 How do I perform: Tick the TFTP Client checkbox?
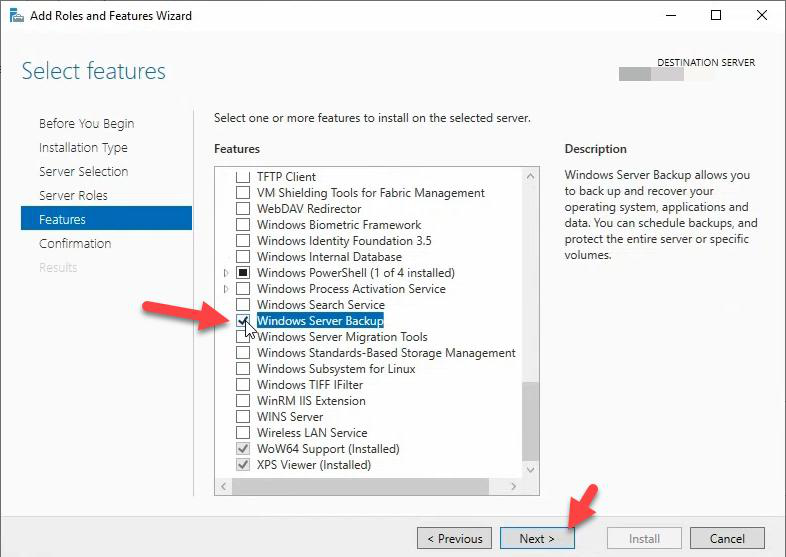tap(243, 176)
